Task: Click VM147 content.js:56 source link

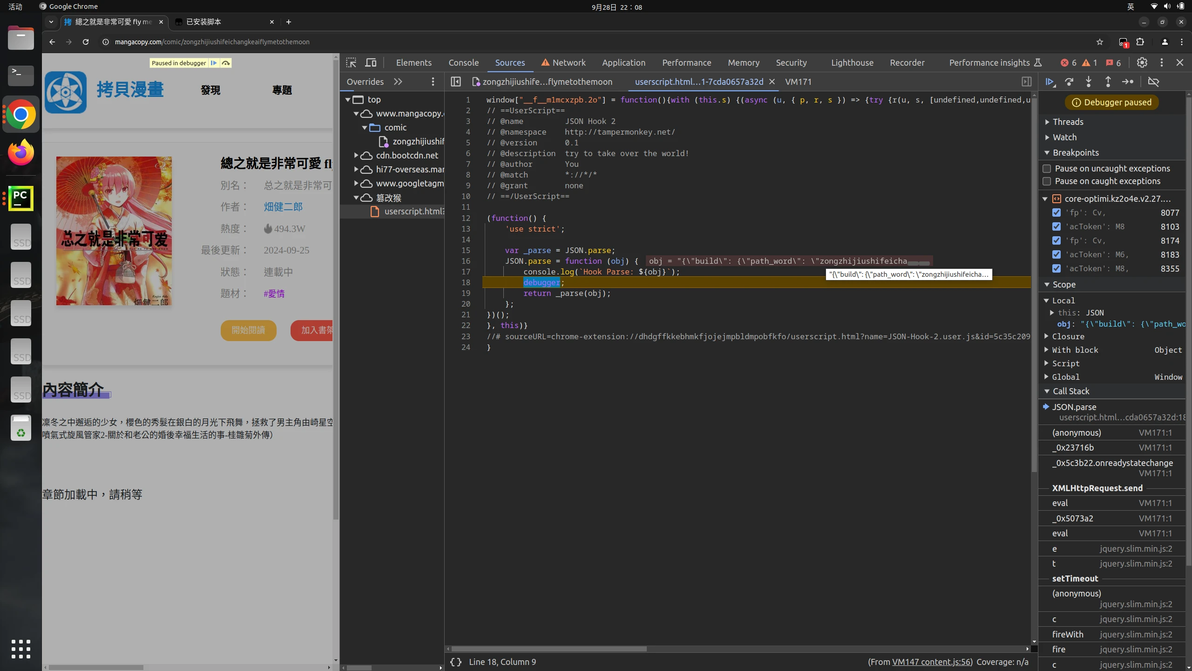Action: click(932, 662)
